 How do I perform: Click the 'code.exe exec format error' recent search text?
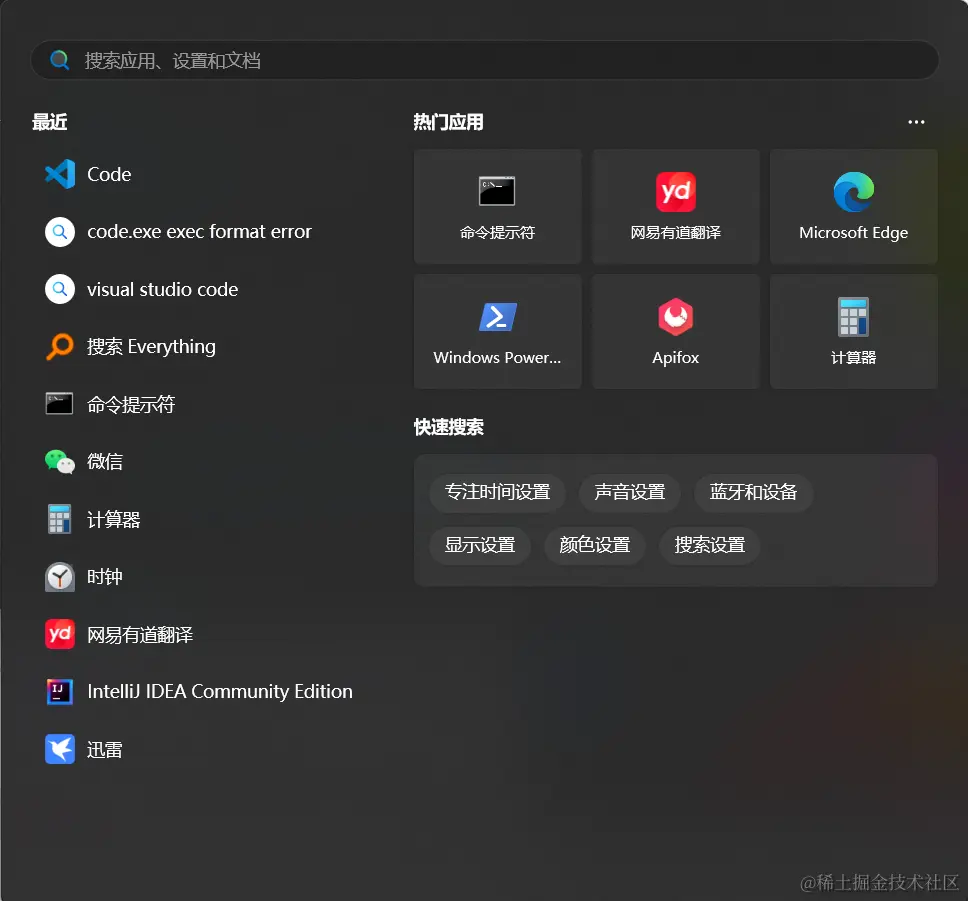point(199,232)
